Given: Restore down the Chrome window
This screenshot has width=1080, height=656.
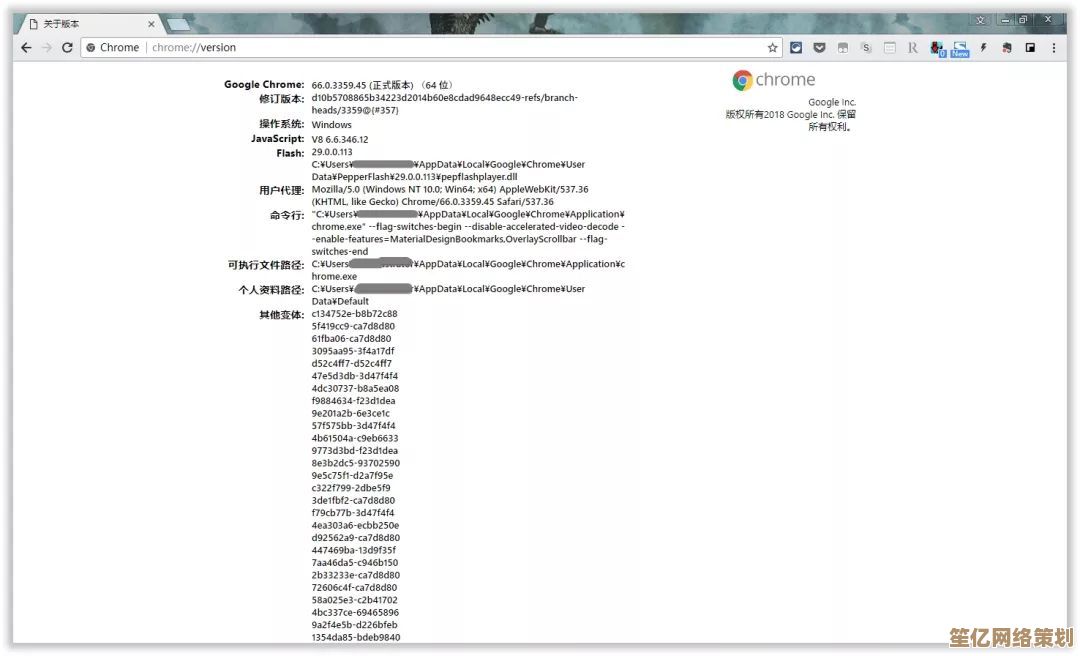Looking at the screenshot, I should [1023, 20].
